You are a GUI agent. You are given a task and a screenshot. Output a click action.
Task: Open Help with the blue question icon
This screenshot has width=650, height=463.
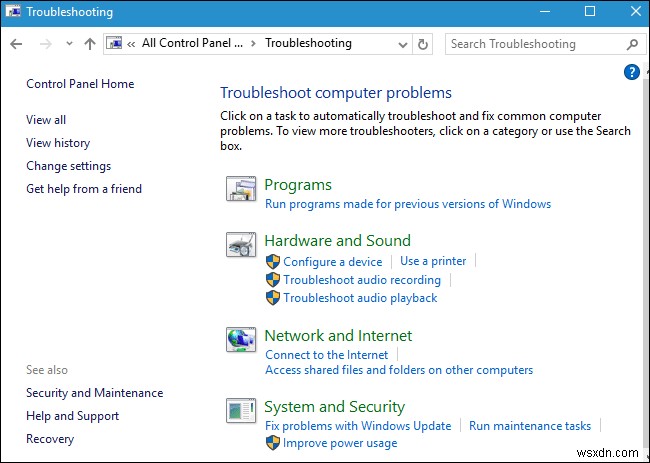(631, 72)
